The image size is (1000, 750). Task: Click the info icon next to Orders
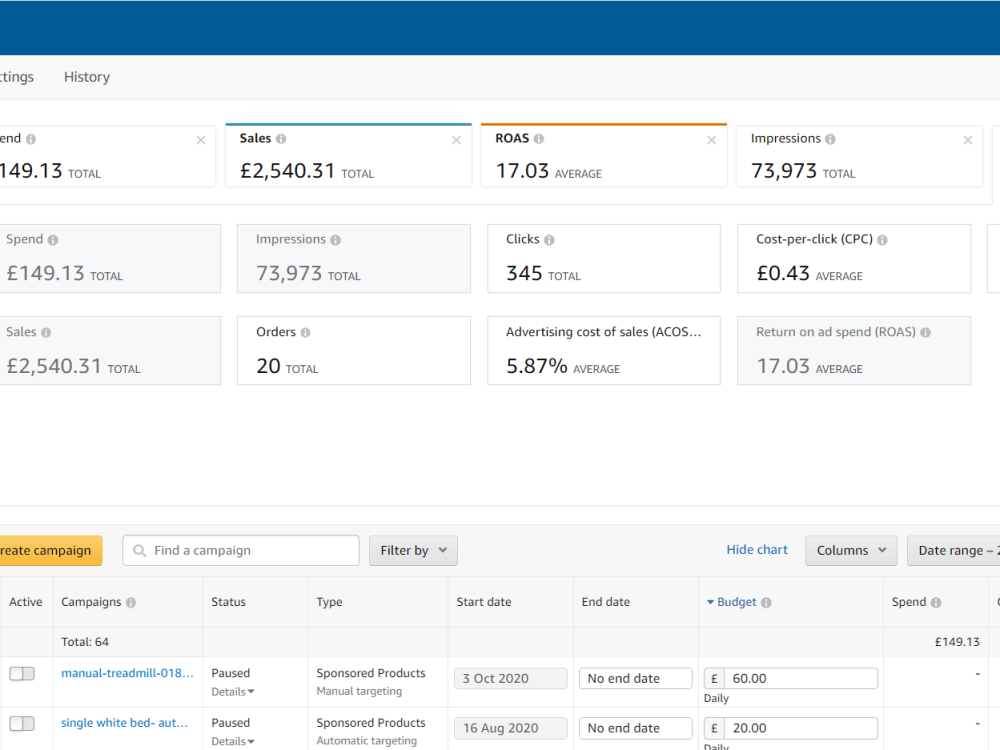305,332
